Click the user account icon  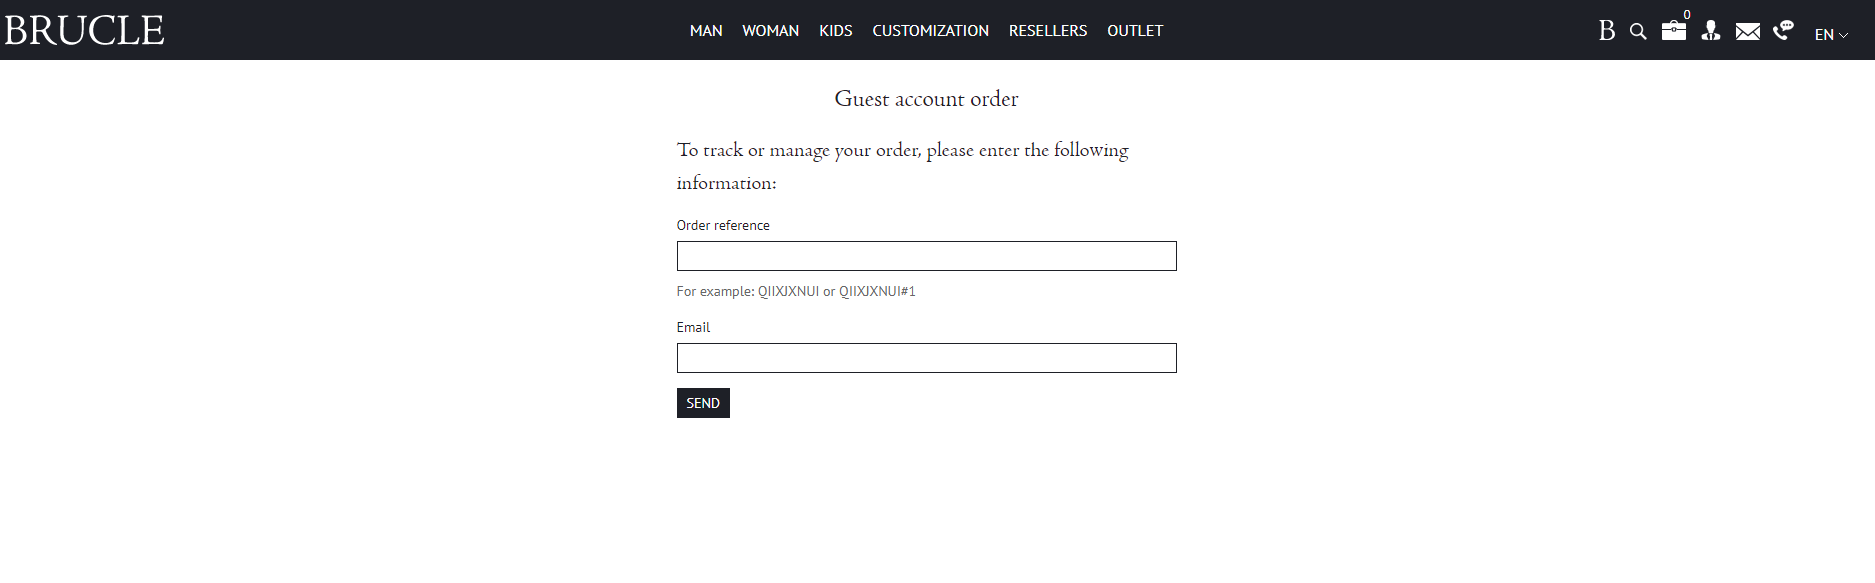pos(1711,31)
